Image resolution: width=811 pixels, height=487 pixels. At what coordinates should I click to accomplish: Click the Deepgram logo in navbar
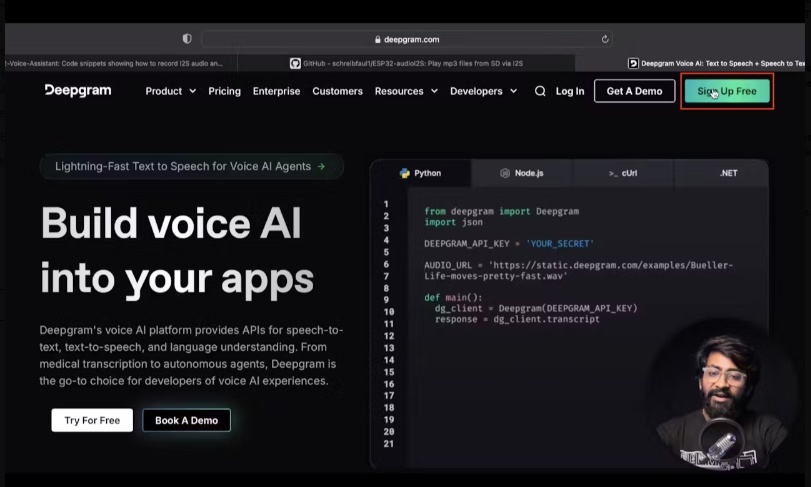coord(78,91)
